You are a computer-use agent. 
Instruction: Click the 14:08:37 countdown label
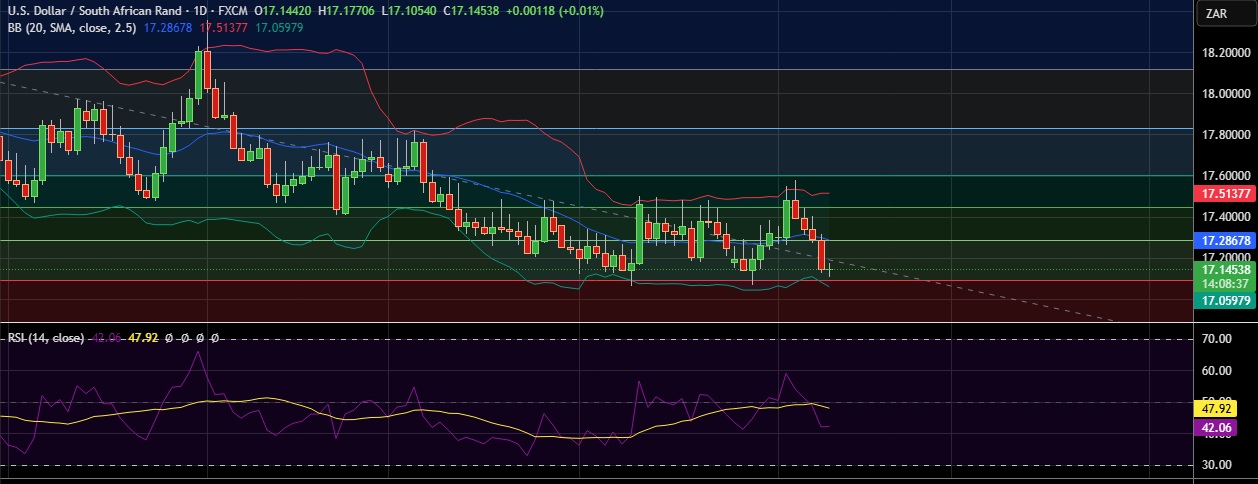(x=1226, y=284)
